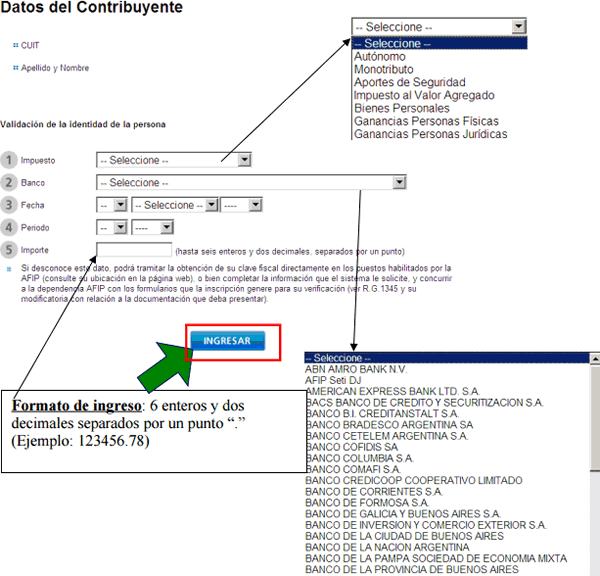600x576 pixels.
Task: Choose BANCO DE GALICIA Y BUENOS AIRES
Action: (x=403, y=514)
